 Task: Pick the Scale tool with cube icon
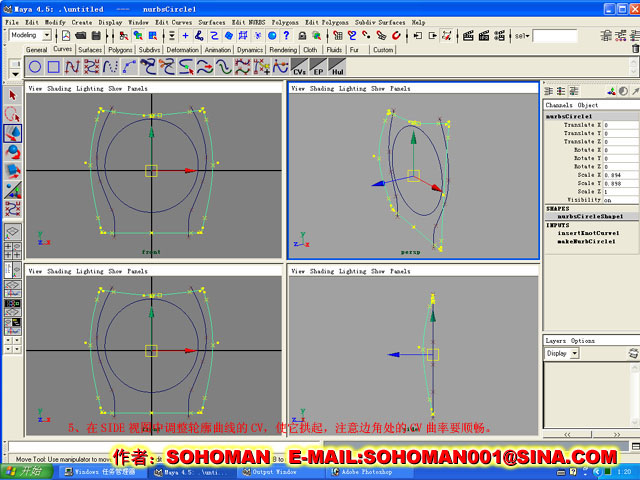click(x=12, y=171)
